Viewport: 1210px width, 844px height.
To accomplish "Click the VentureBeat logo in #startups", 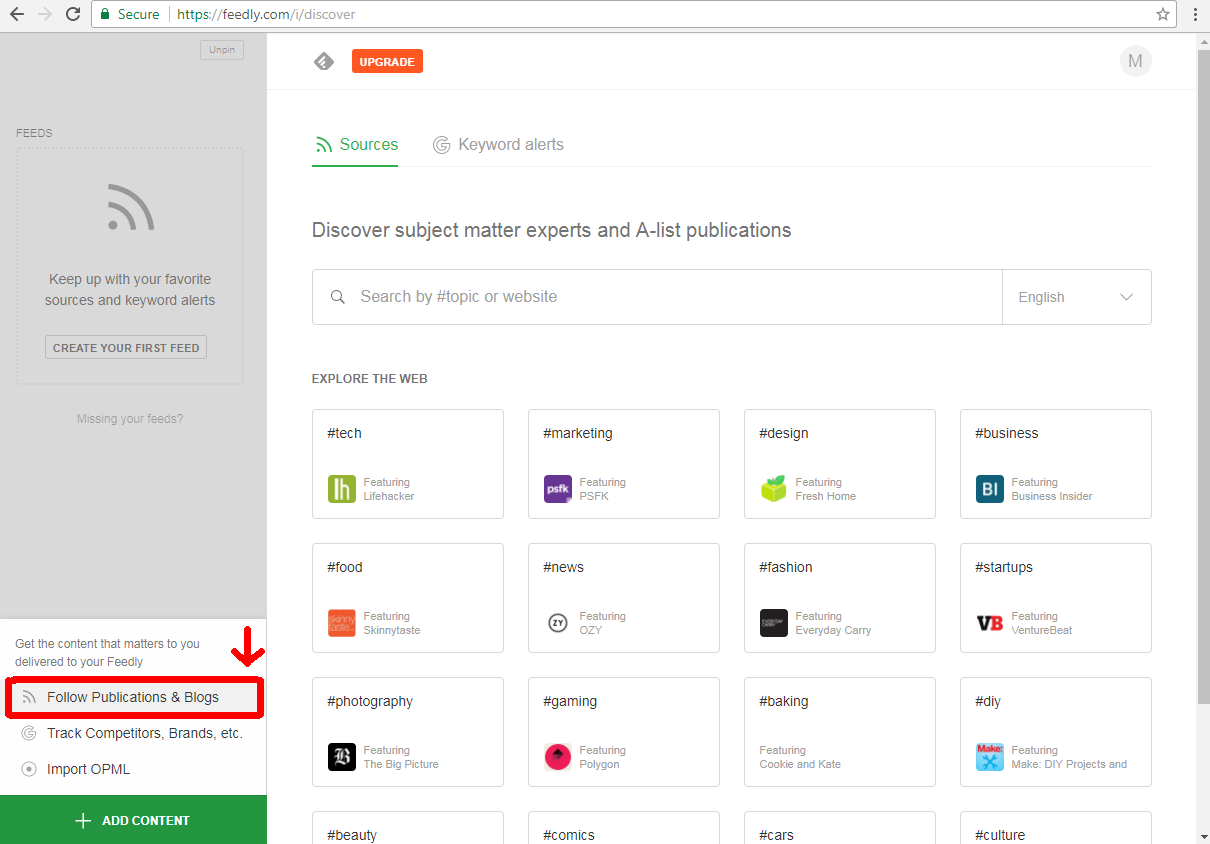I will [990, 623].
